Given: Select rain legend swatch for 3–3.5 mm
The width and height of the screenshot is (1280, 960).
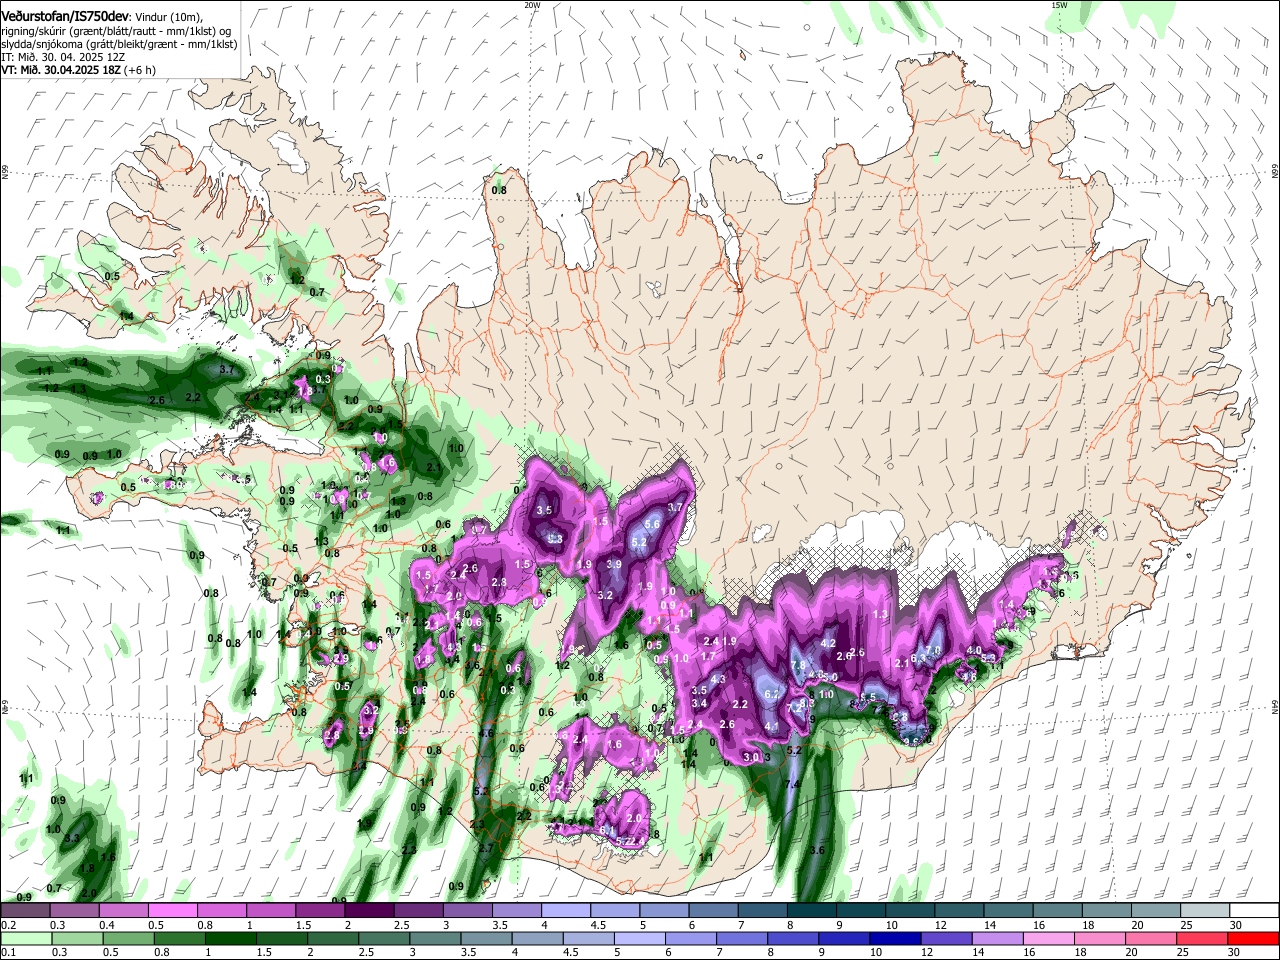Looking at the screenshot, I should pyautogui.click(x=435, y=938).
